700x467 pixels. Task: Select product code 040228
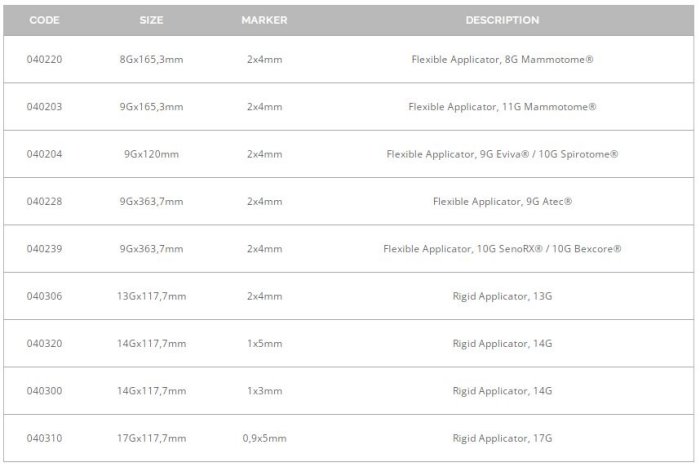pos(44,202)
